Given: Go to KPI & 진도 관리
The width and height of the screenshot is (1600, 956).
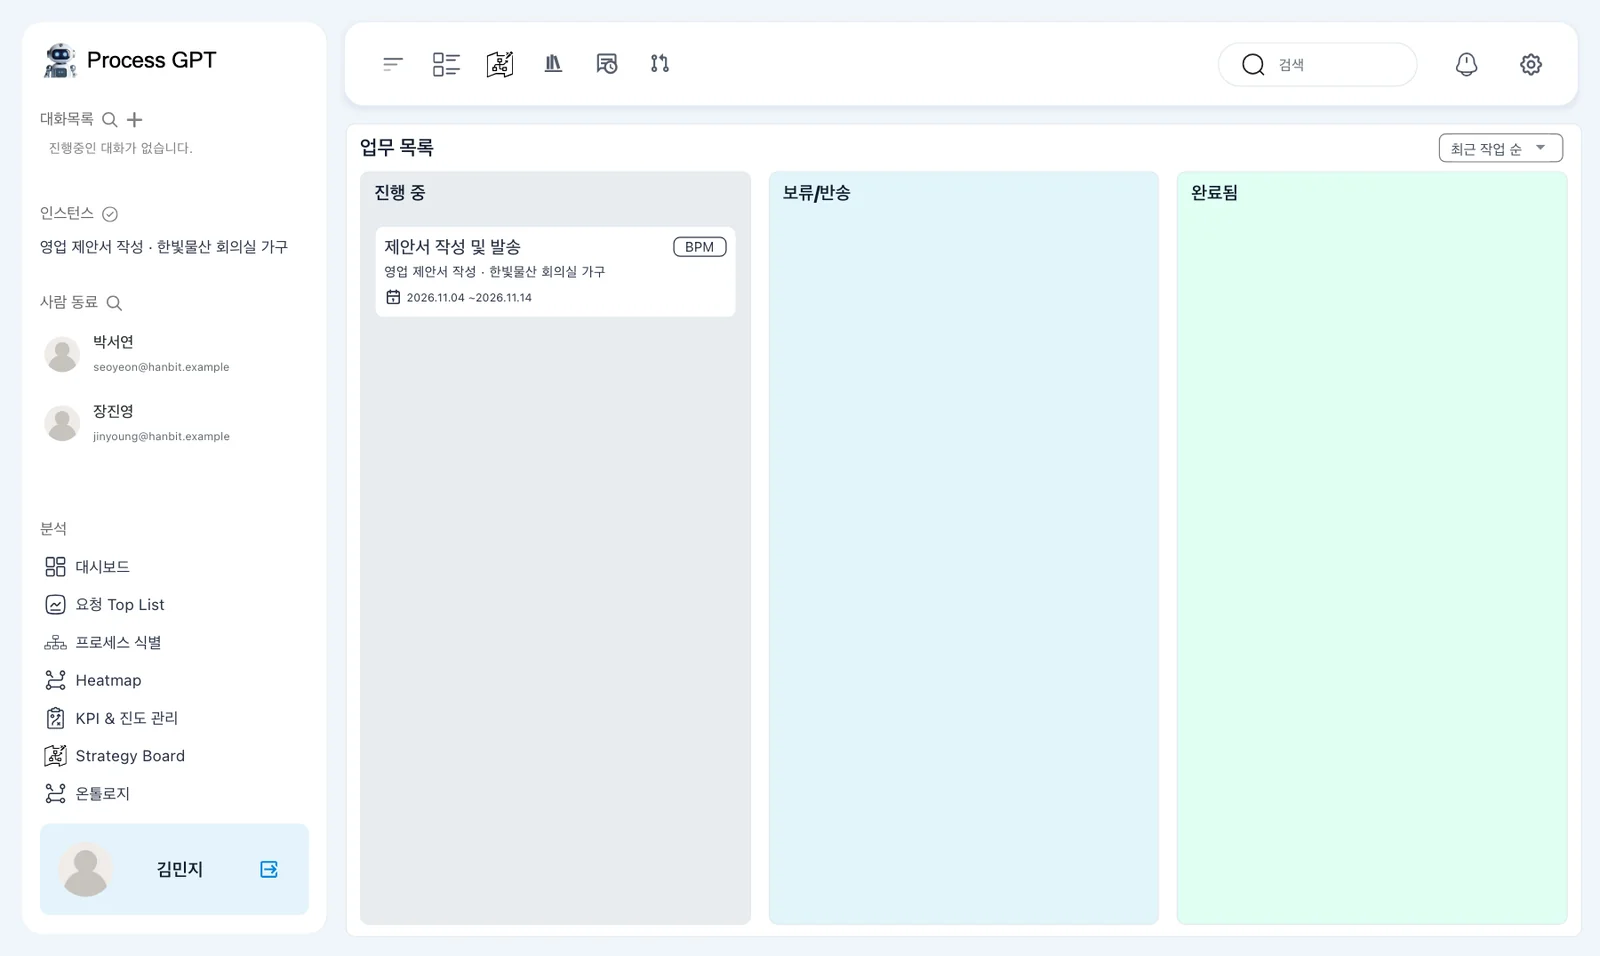Looking at the screenshot, I should pyautogui.click(x=111, y=718).
